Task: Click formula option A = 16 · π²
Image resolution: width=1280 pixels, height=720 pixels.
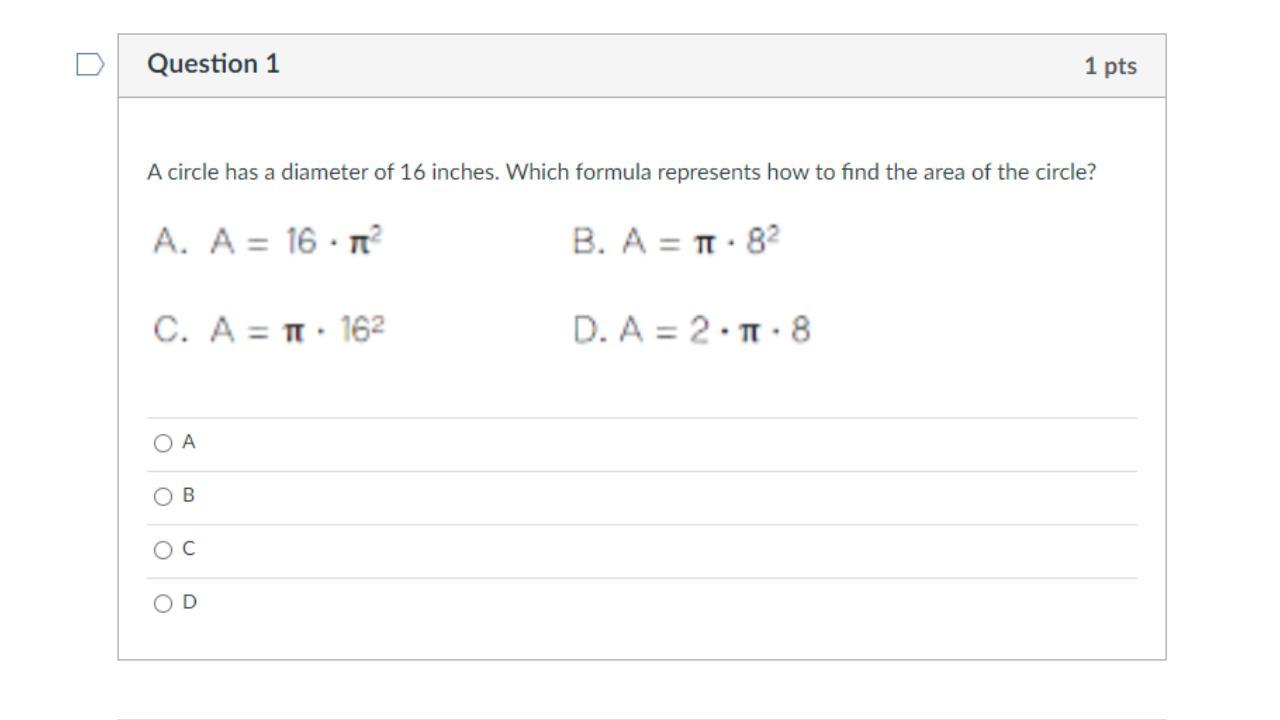Action: (270, 241)
